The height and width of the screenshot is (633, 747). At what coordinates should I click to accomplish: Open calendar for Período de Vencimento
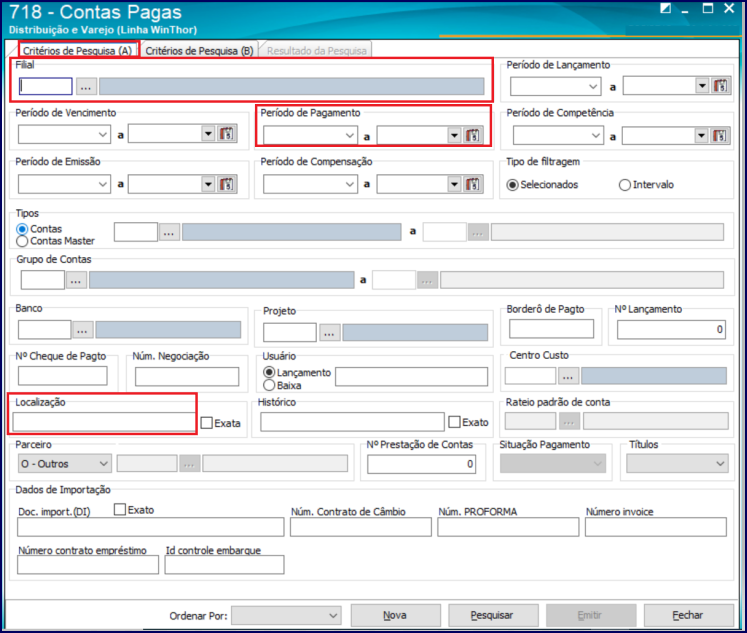click(227, 134)
